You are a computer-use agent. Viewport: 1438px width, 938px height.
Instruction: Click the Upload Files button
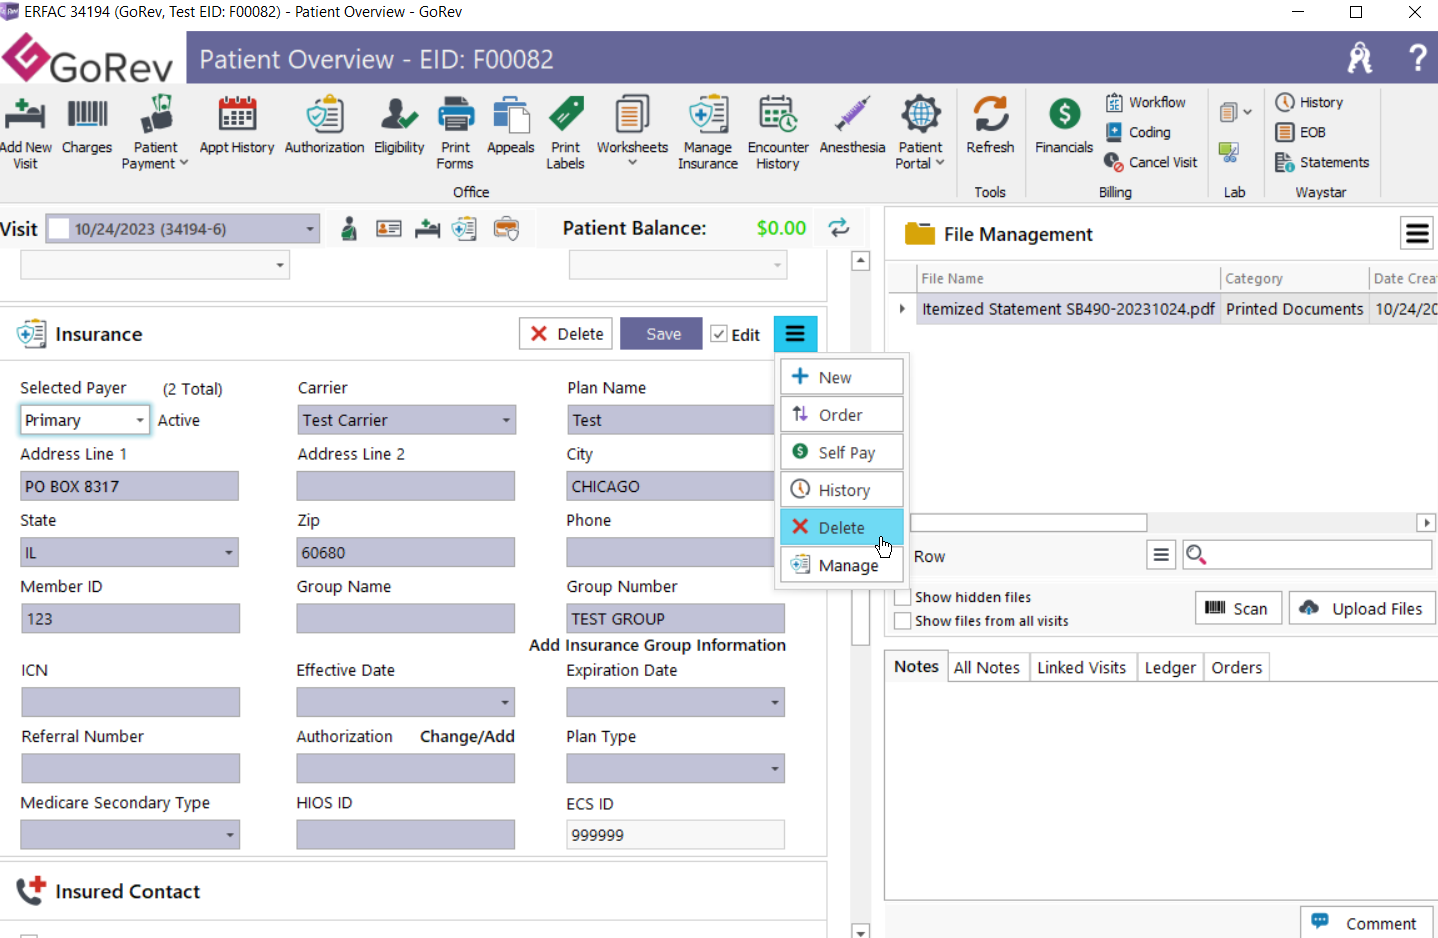click(1361, 607)
